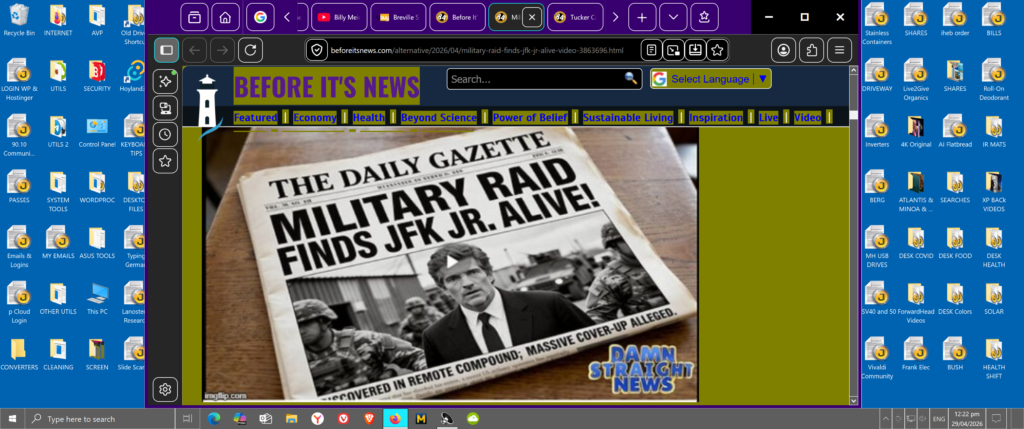Open the browser hamburger menu
The image size is (1024, 429).
(x=841, y=50)
